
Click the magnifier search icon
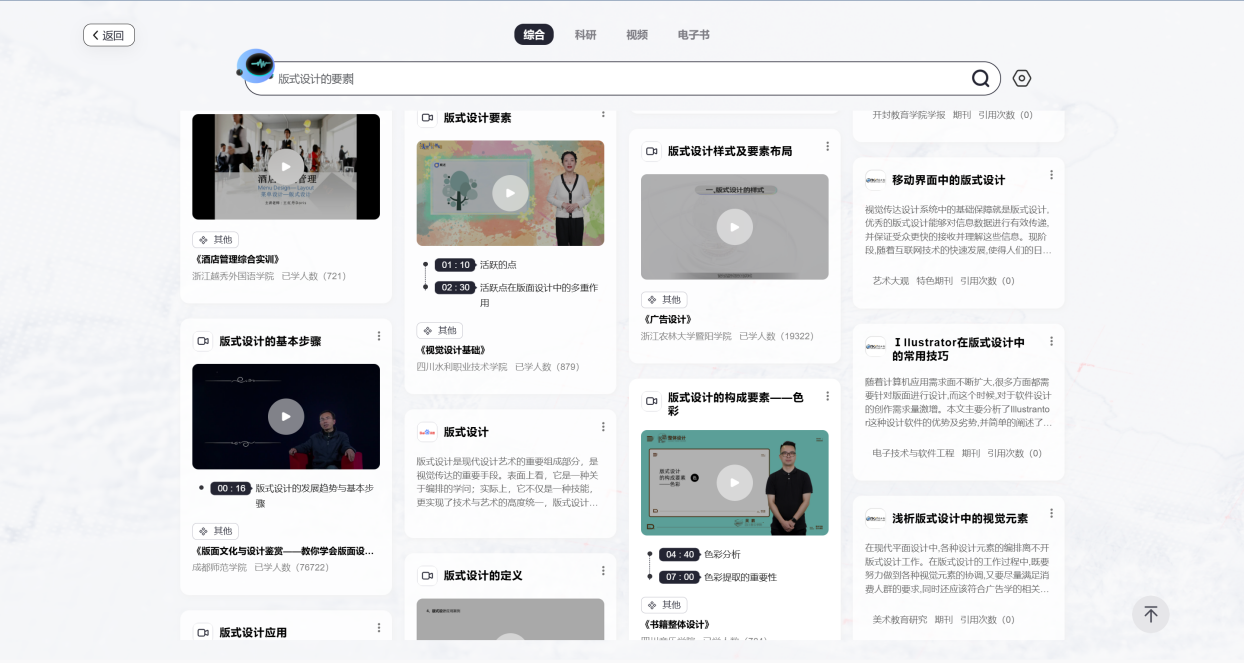pyautogui.click(x=981, y=78)
